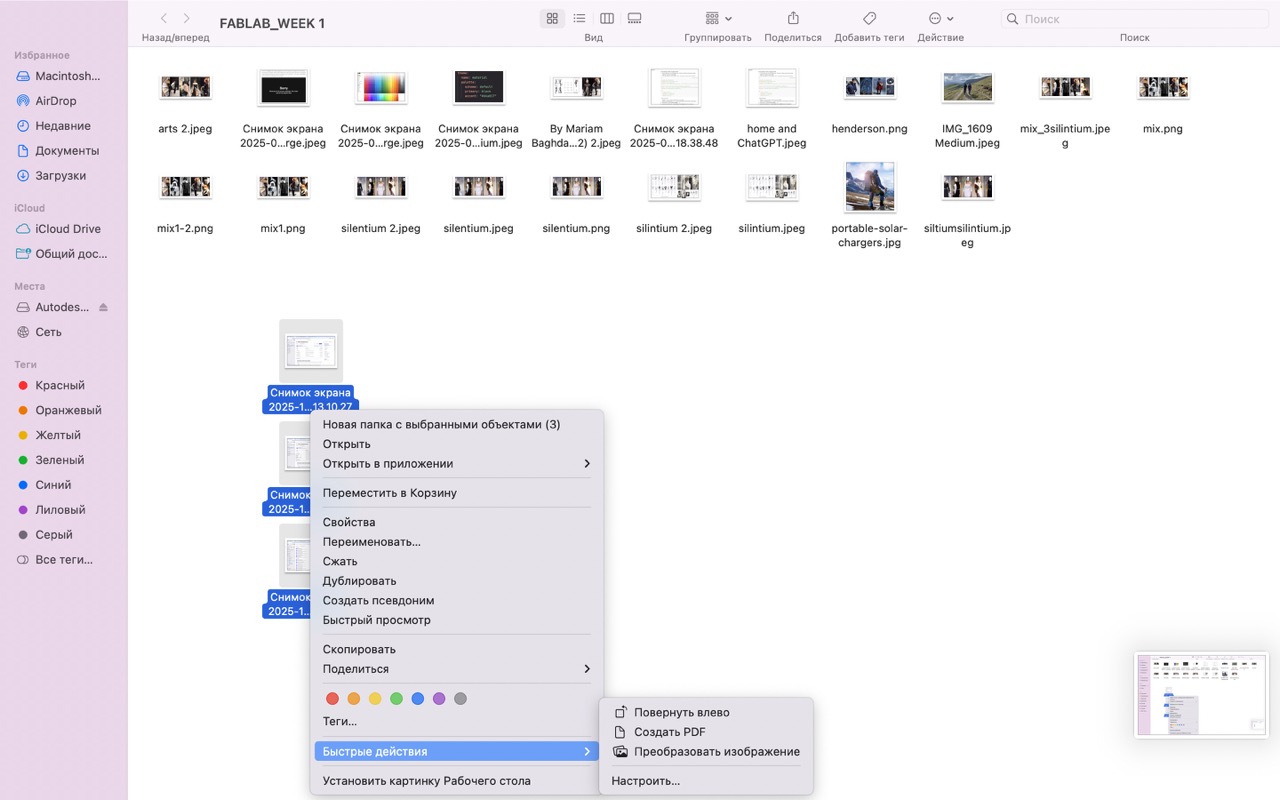Switch to gallery view
The image size is (1280, 800).
click(634, 19)
